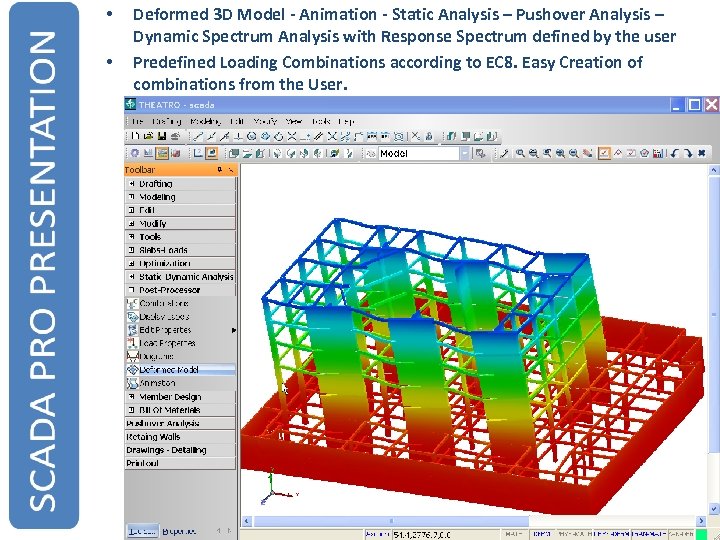
Task: Click the Deformed Model icon
Action: point(132,369)
